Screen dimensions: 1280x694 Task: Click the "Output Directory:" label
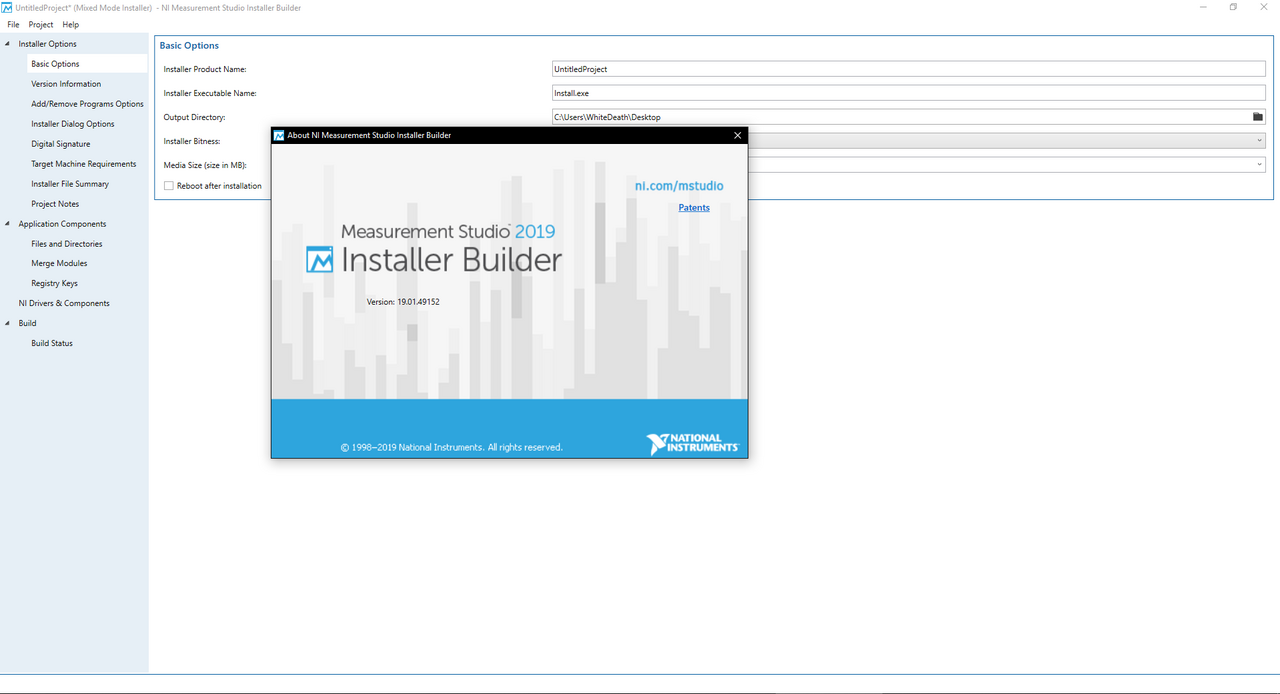coord(194,117)
